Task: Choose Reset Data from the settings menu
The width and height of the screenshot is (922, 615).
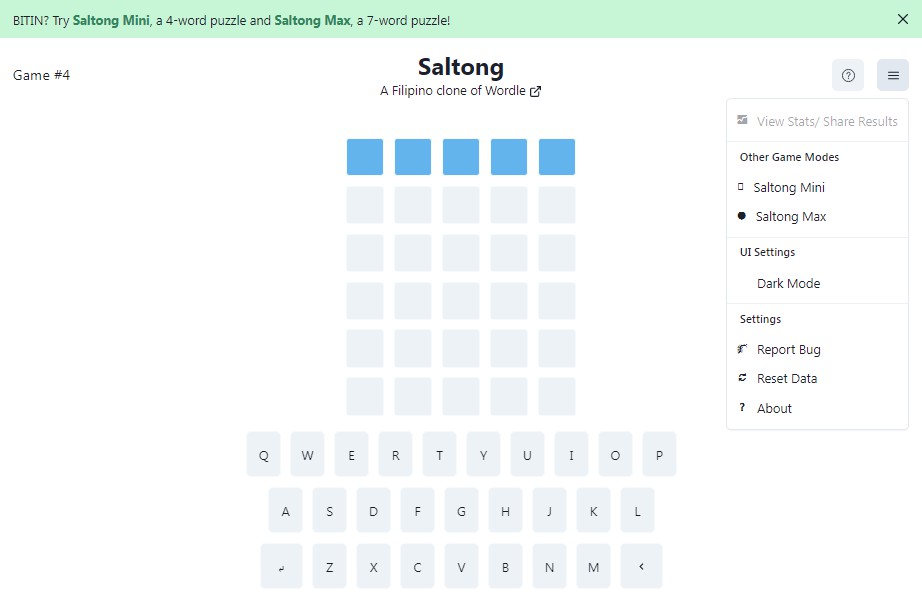Action: click(x=786, y=378)
